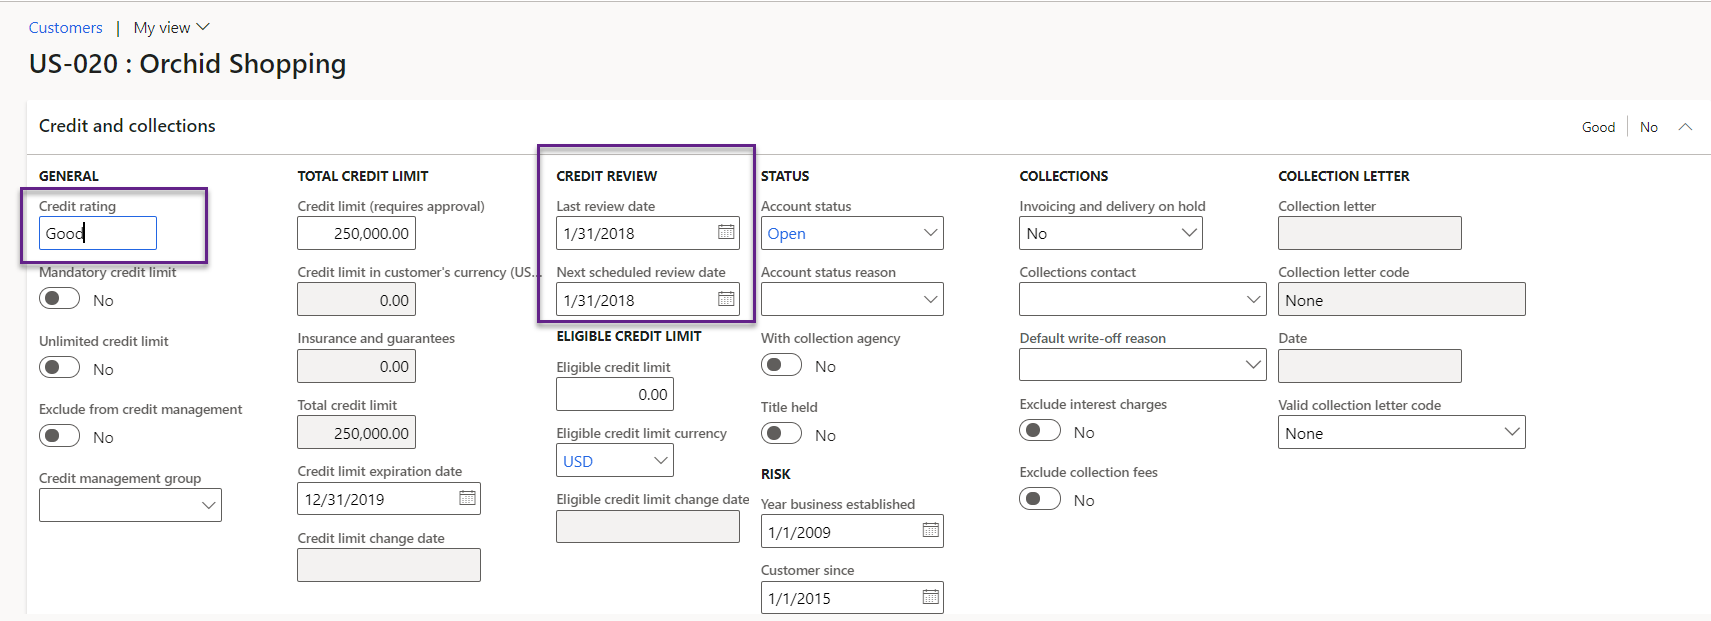The image size is (1711, 621).
Task: Click Credit limit in customer's currency field
Action: pos(356,299)
